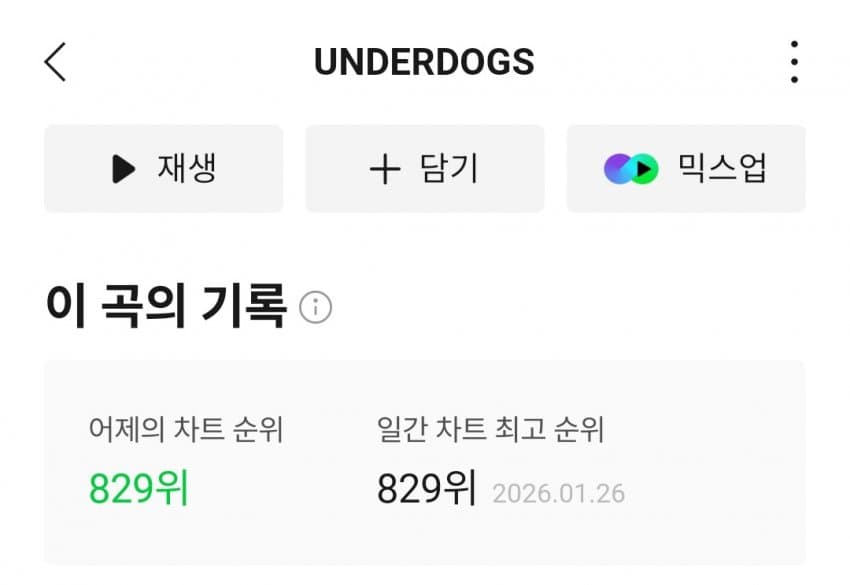The width and height of the screenshot is (850, 585).
Task: Click the plus icon on 담기
Action: point(385,169)
